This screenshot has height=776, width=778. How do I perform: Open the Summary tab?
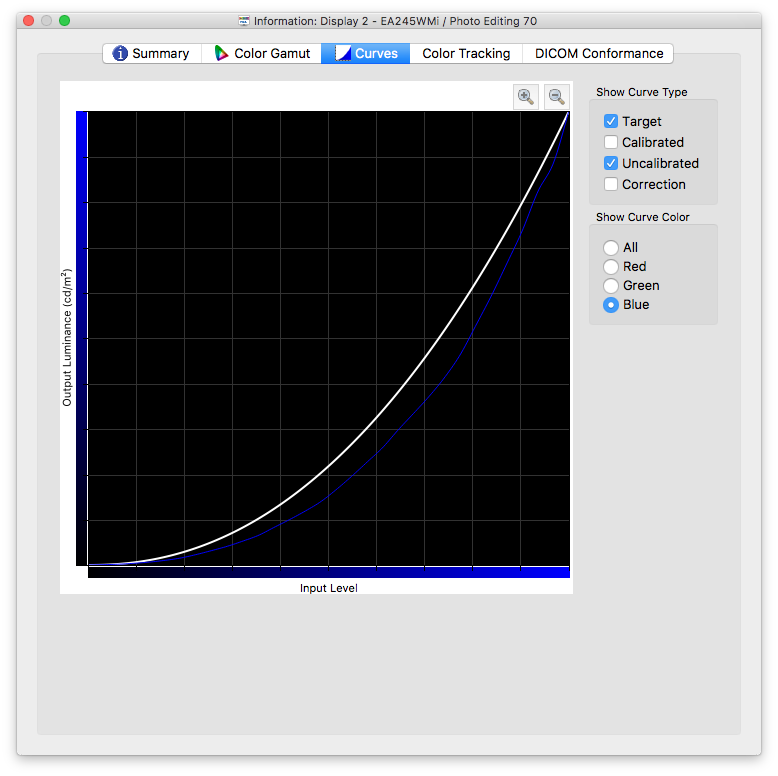[x=151, y=53]
